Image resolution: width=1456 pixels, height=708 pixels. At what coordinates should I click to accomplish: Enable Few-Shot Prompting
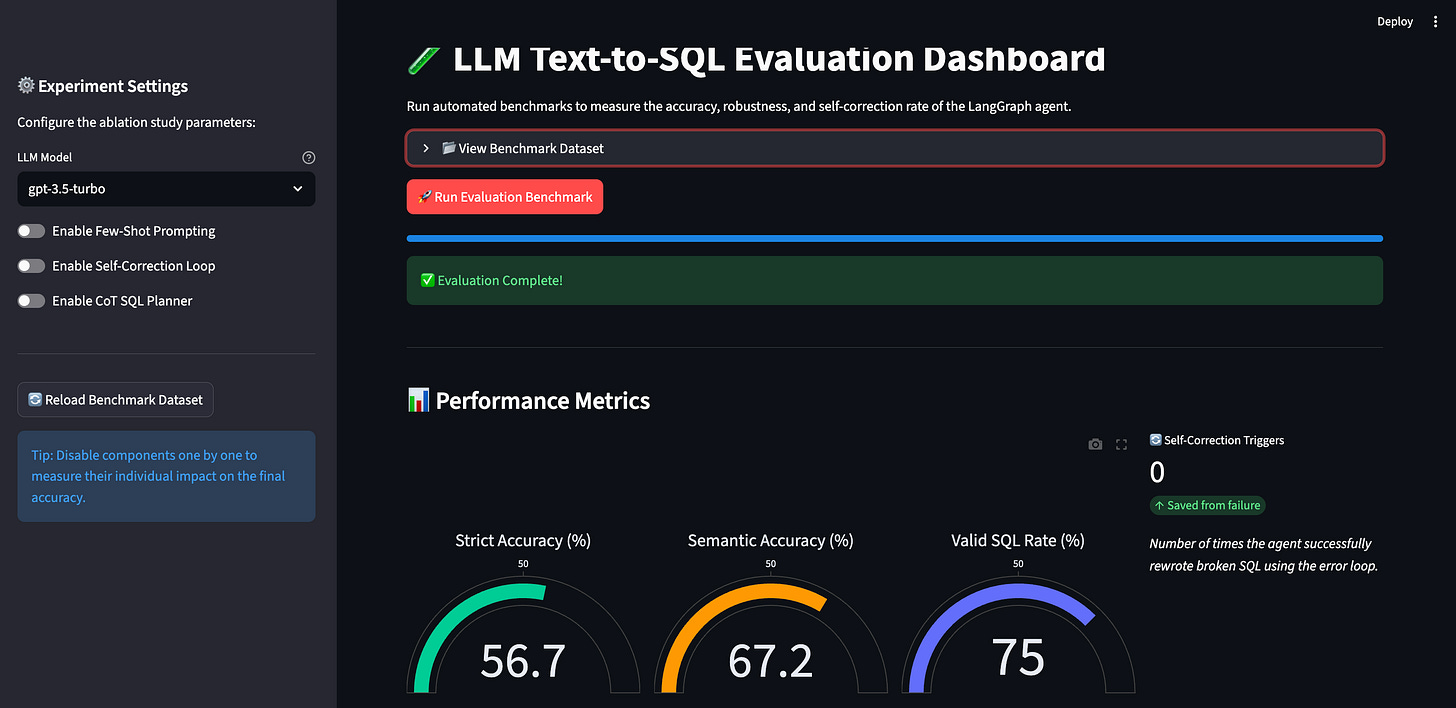pyautogui.click(x=31, y=230)
